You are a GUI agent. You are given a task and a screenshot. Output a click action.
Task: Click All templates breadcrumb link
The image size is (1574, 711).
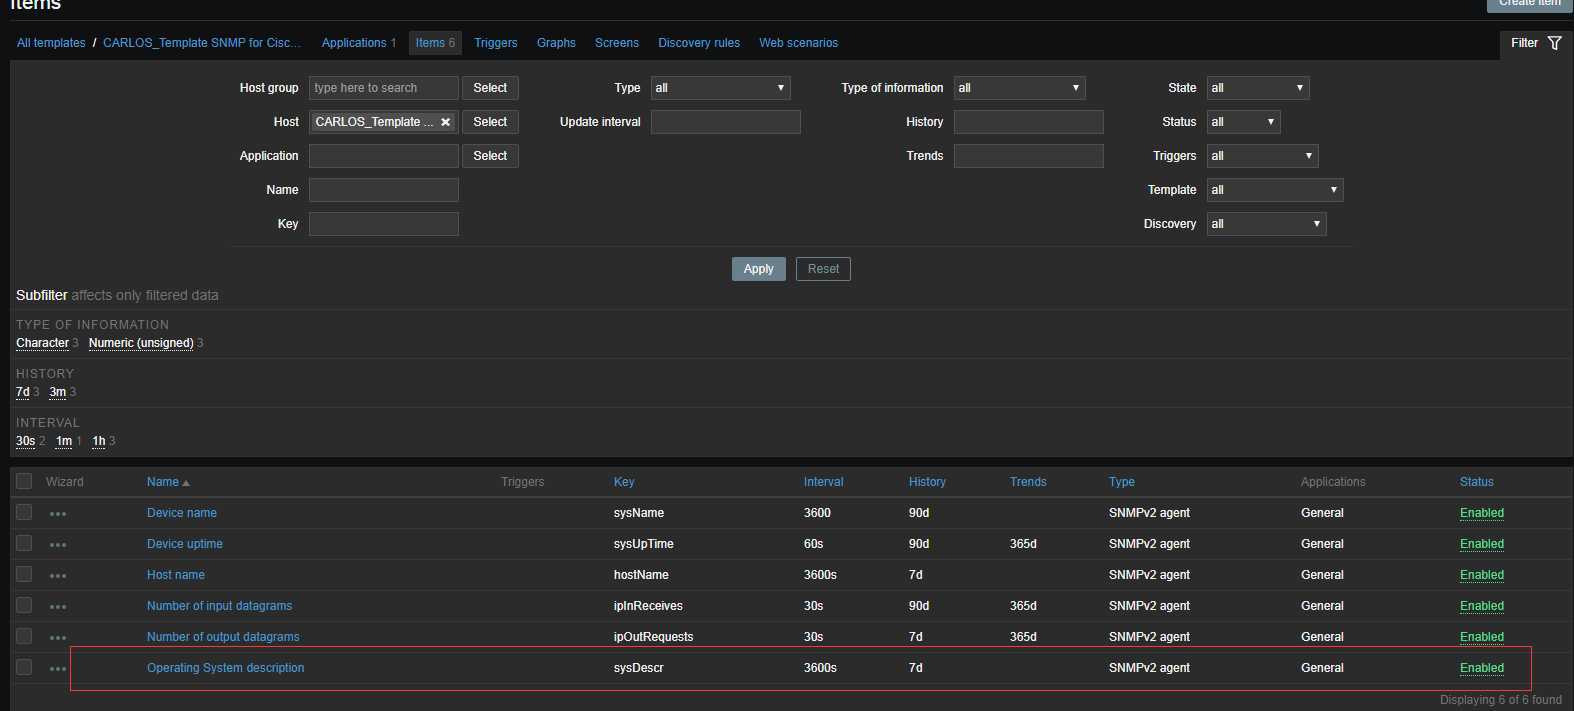(x=51, y=43)
